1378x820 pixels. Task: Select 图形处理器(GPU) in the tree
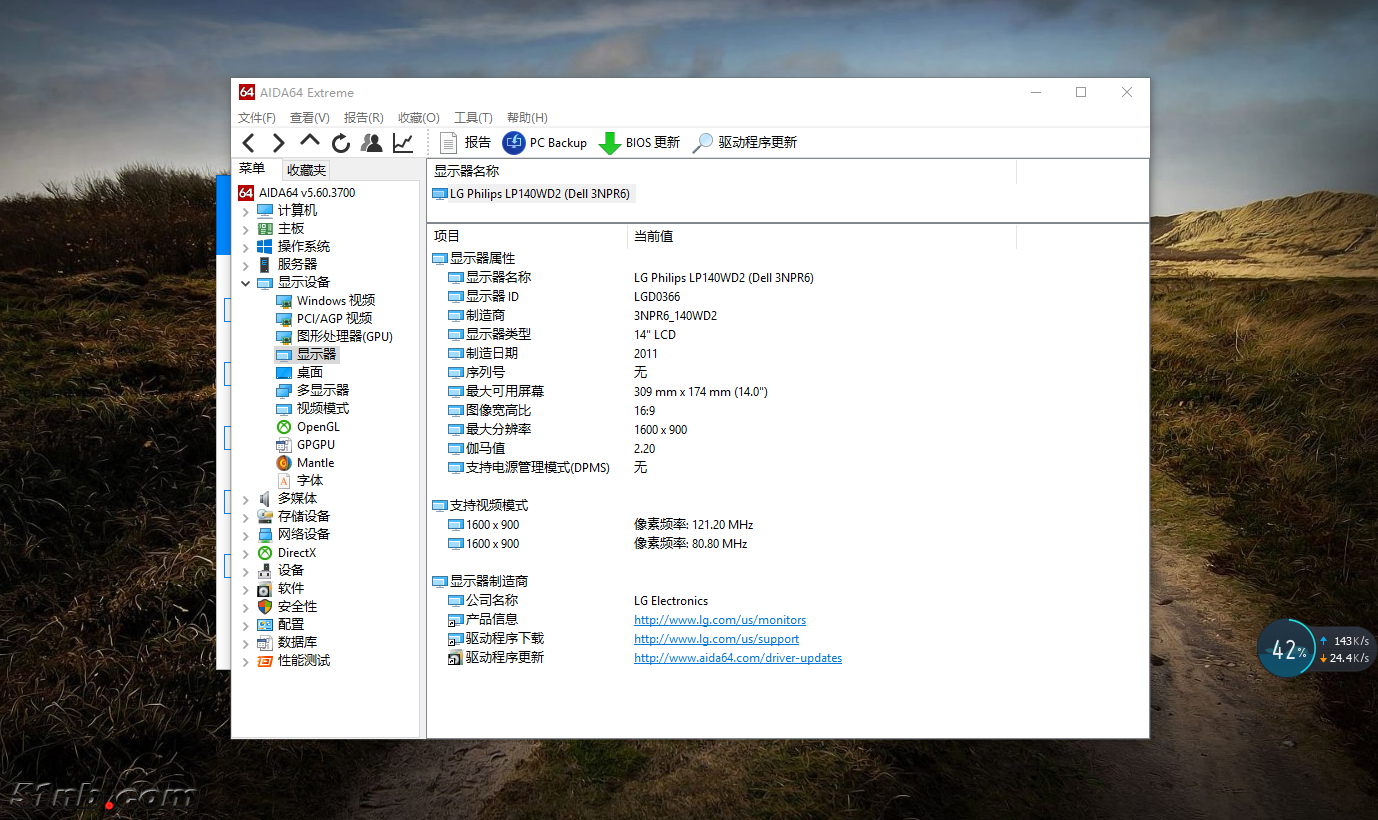344,337
